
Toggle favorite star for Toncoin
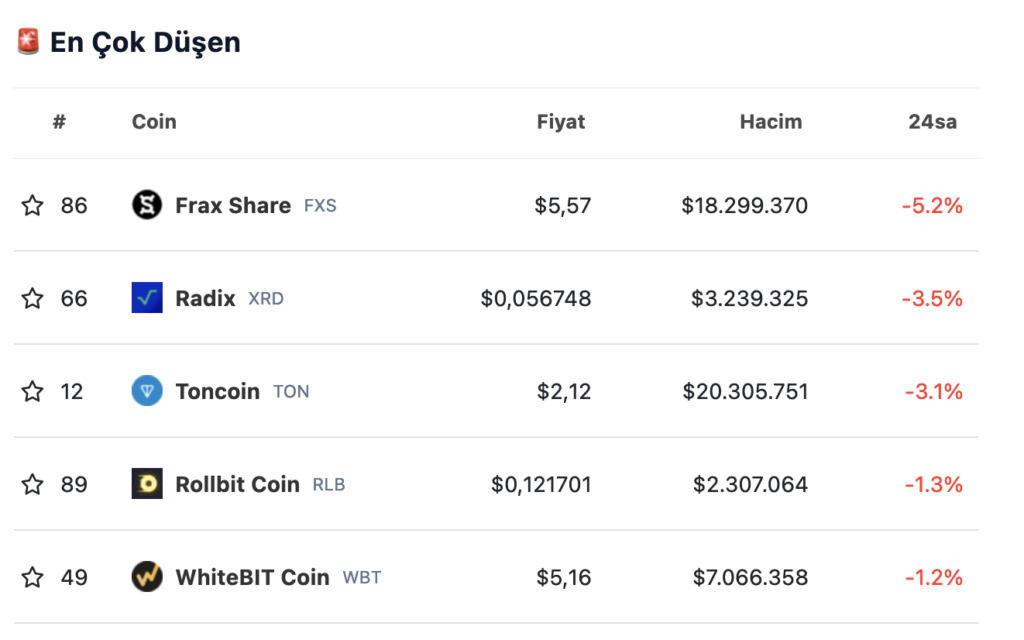click(33, 391)
